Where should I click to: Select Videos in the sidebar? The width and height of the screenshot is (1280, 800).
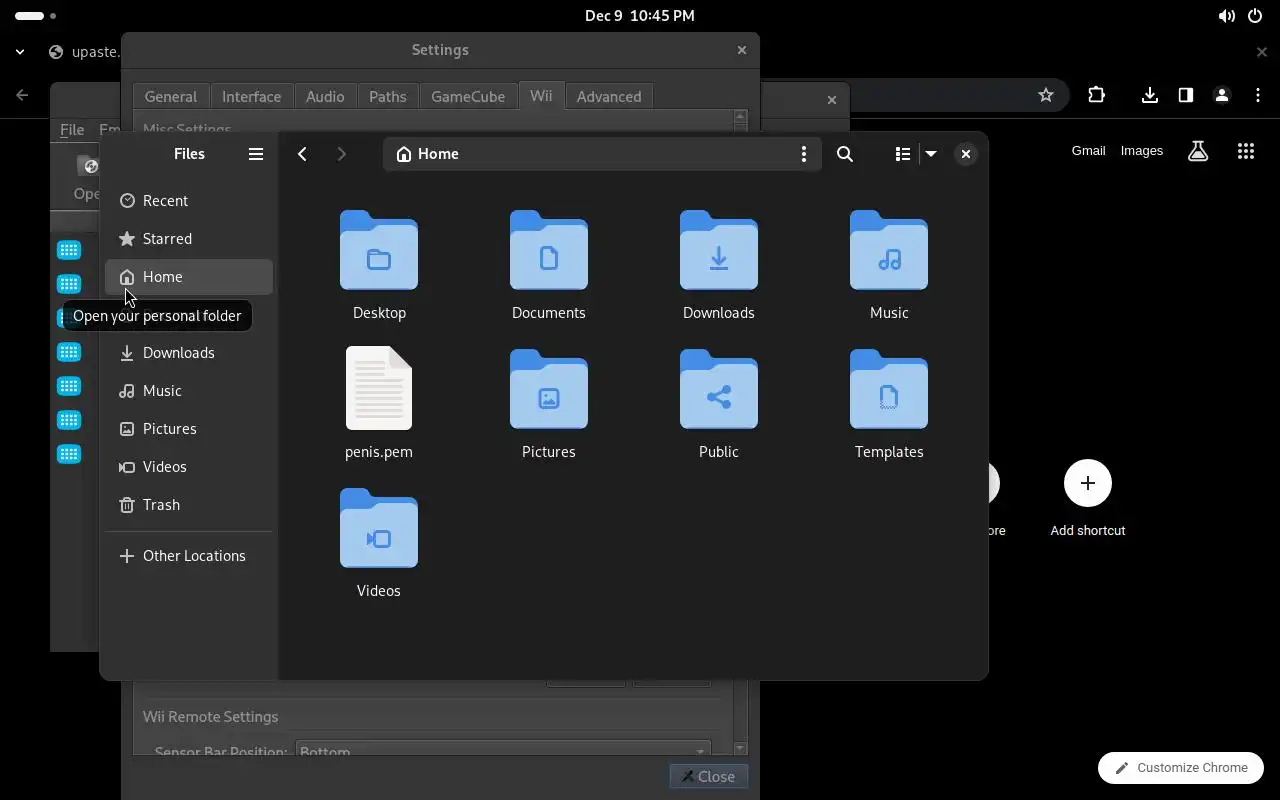[189, 467]
